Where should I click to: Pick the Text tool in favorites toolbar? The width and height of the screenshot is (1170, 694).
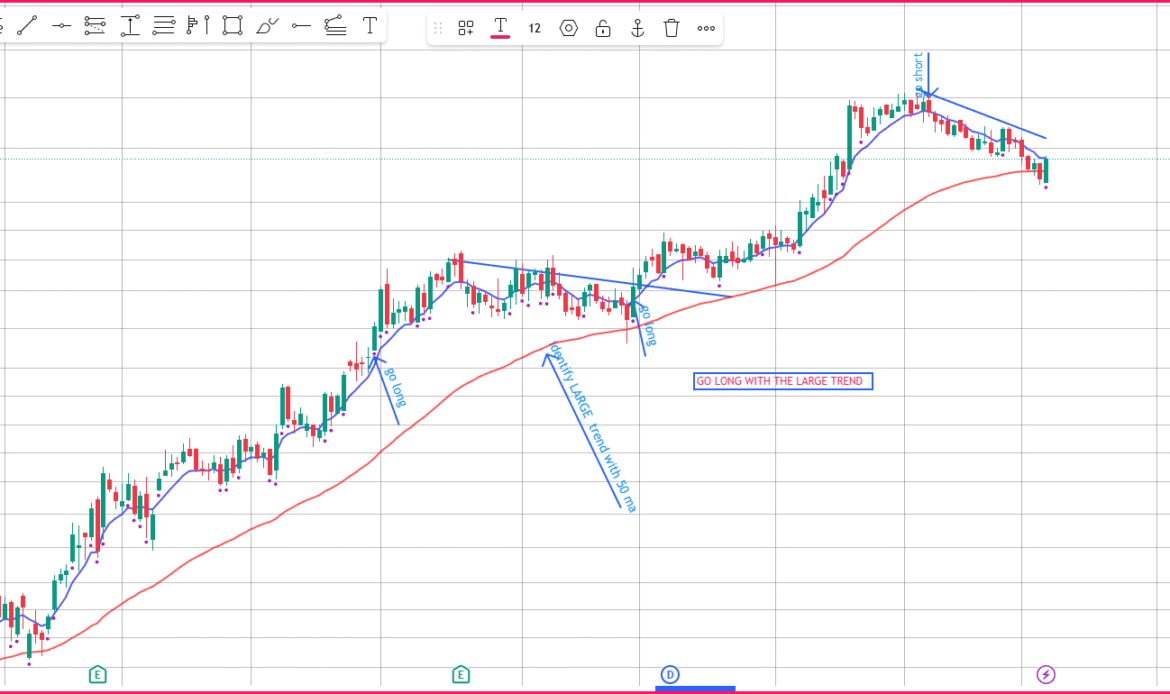(x=370, y=26)
